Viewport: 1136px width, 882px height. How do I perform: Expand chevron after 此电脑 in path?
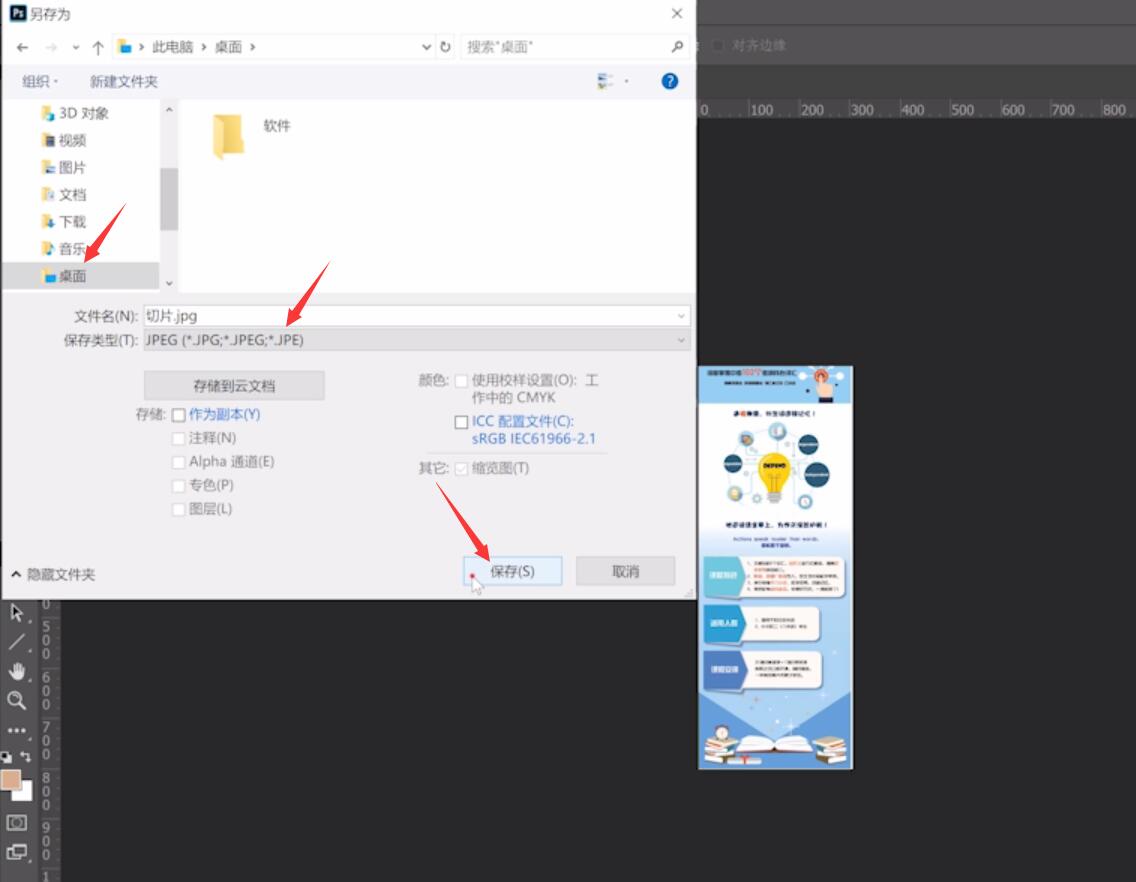(204, 47)
